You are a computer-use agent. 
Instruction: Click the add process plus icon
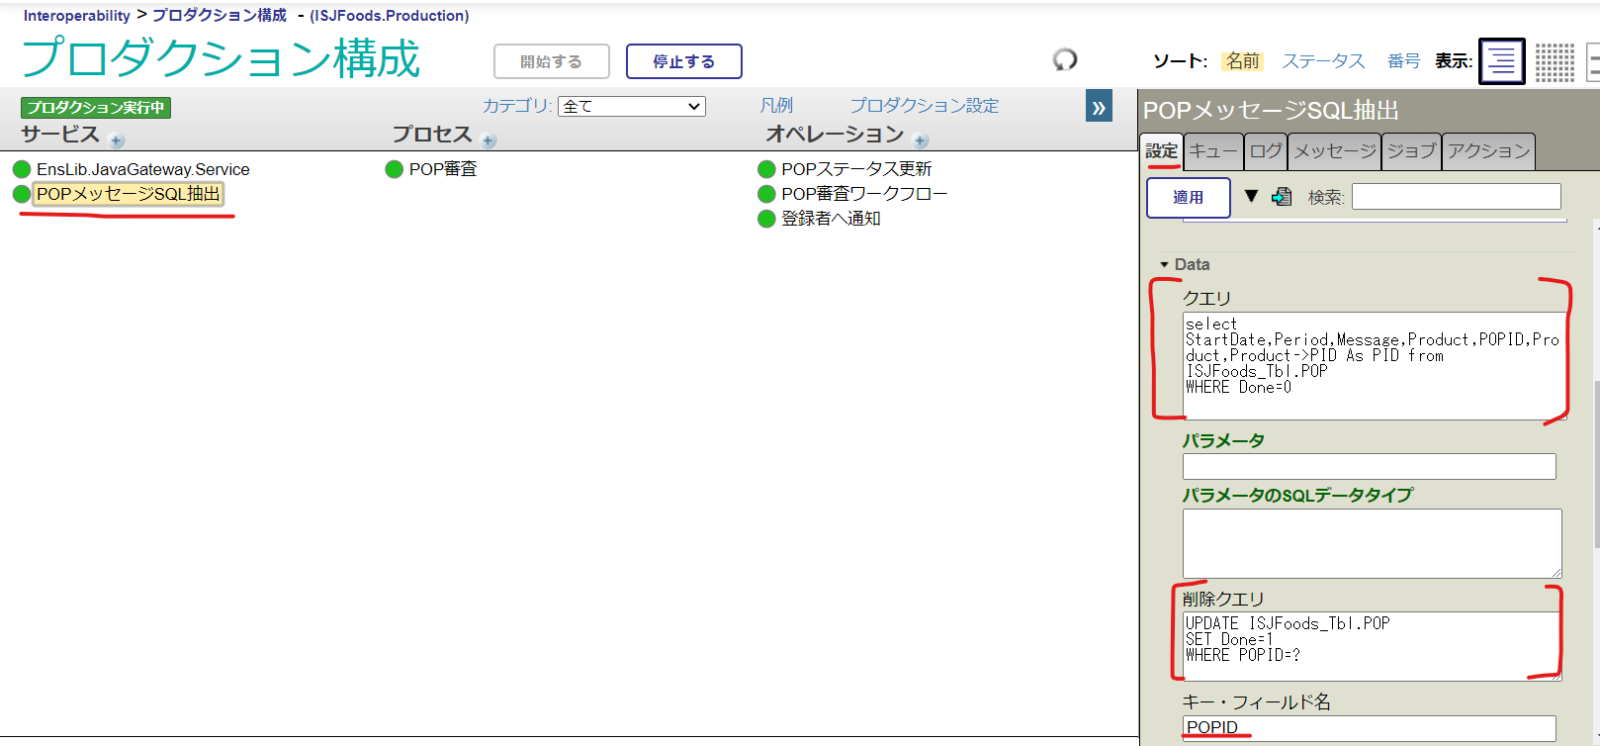click(489, 140)
